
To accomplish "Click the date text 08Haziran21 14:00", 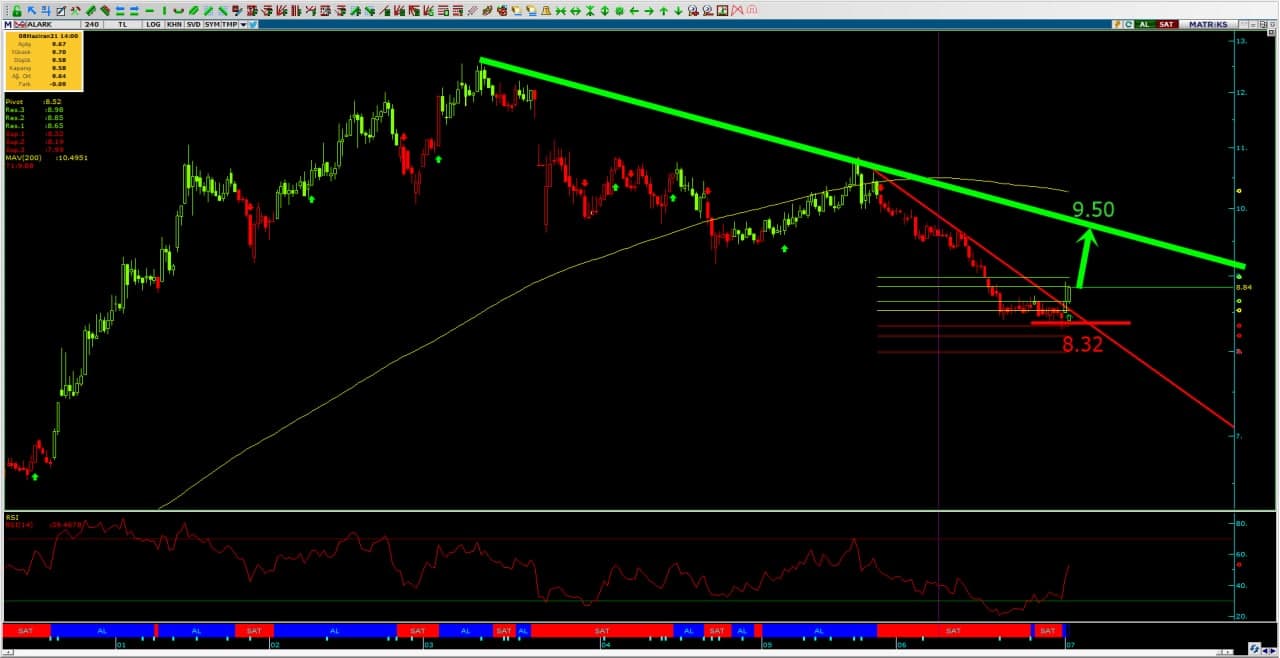I will (x=48, y=36).
